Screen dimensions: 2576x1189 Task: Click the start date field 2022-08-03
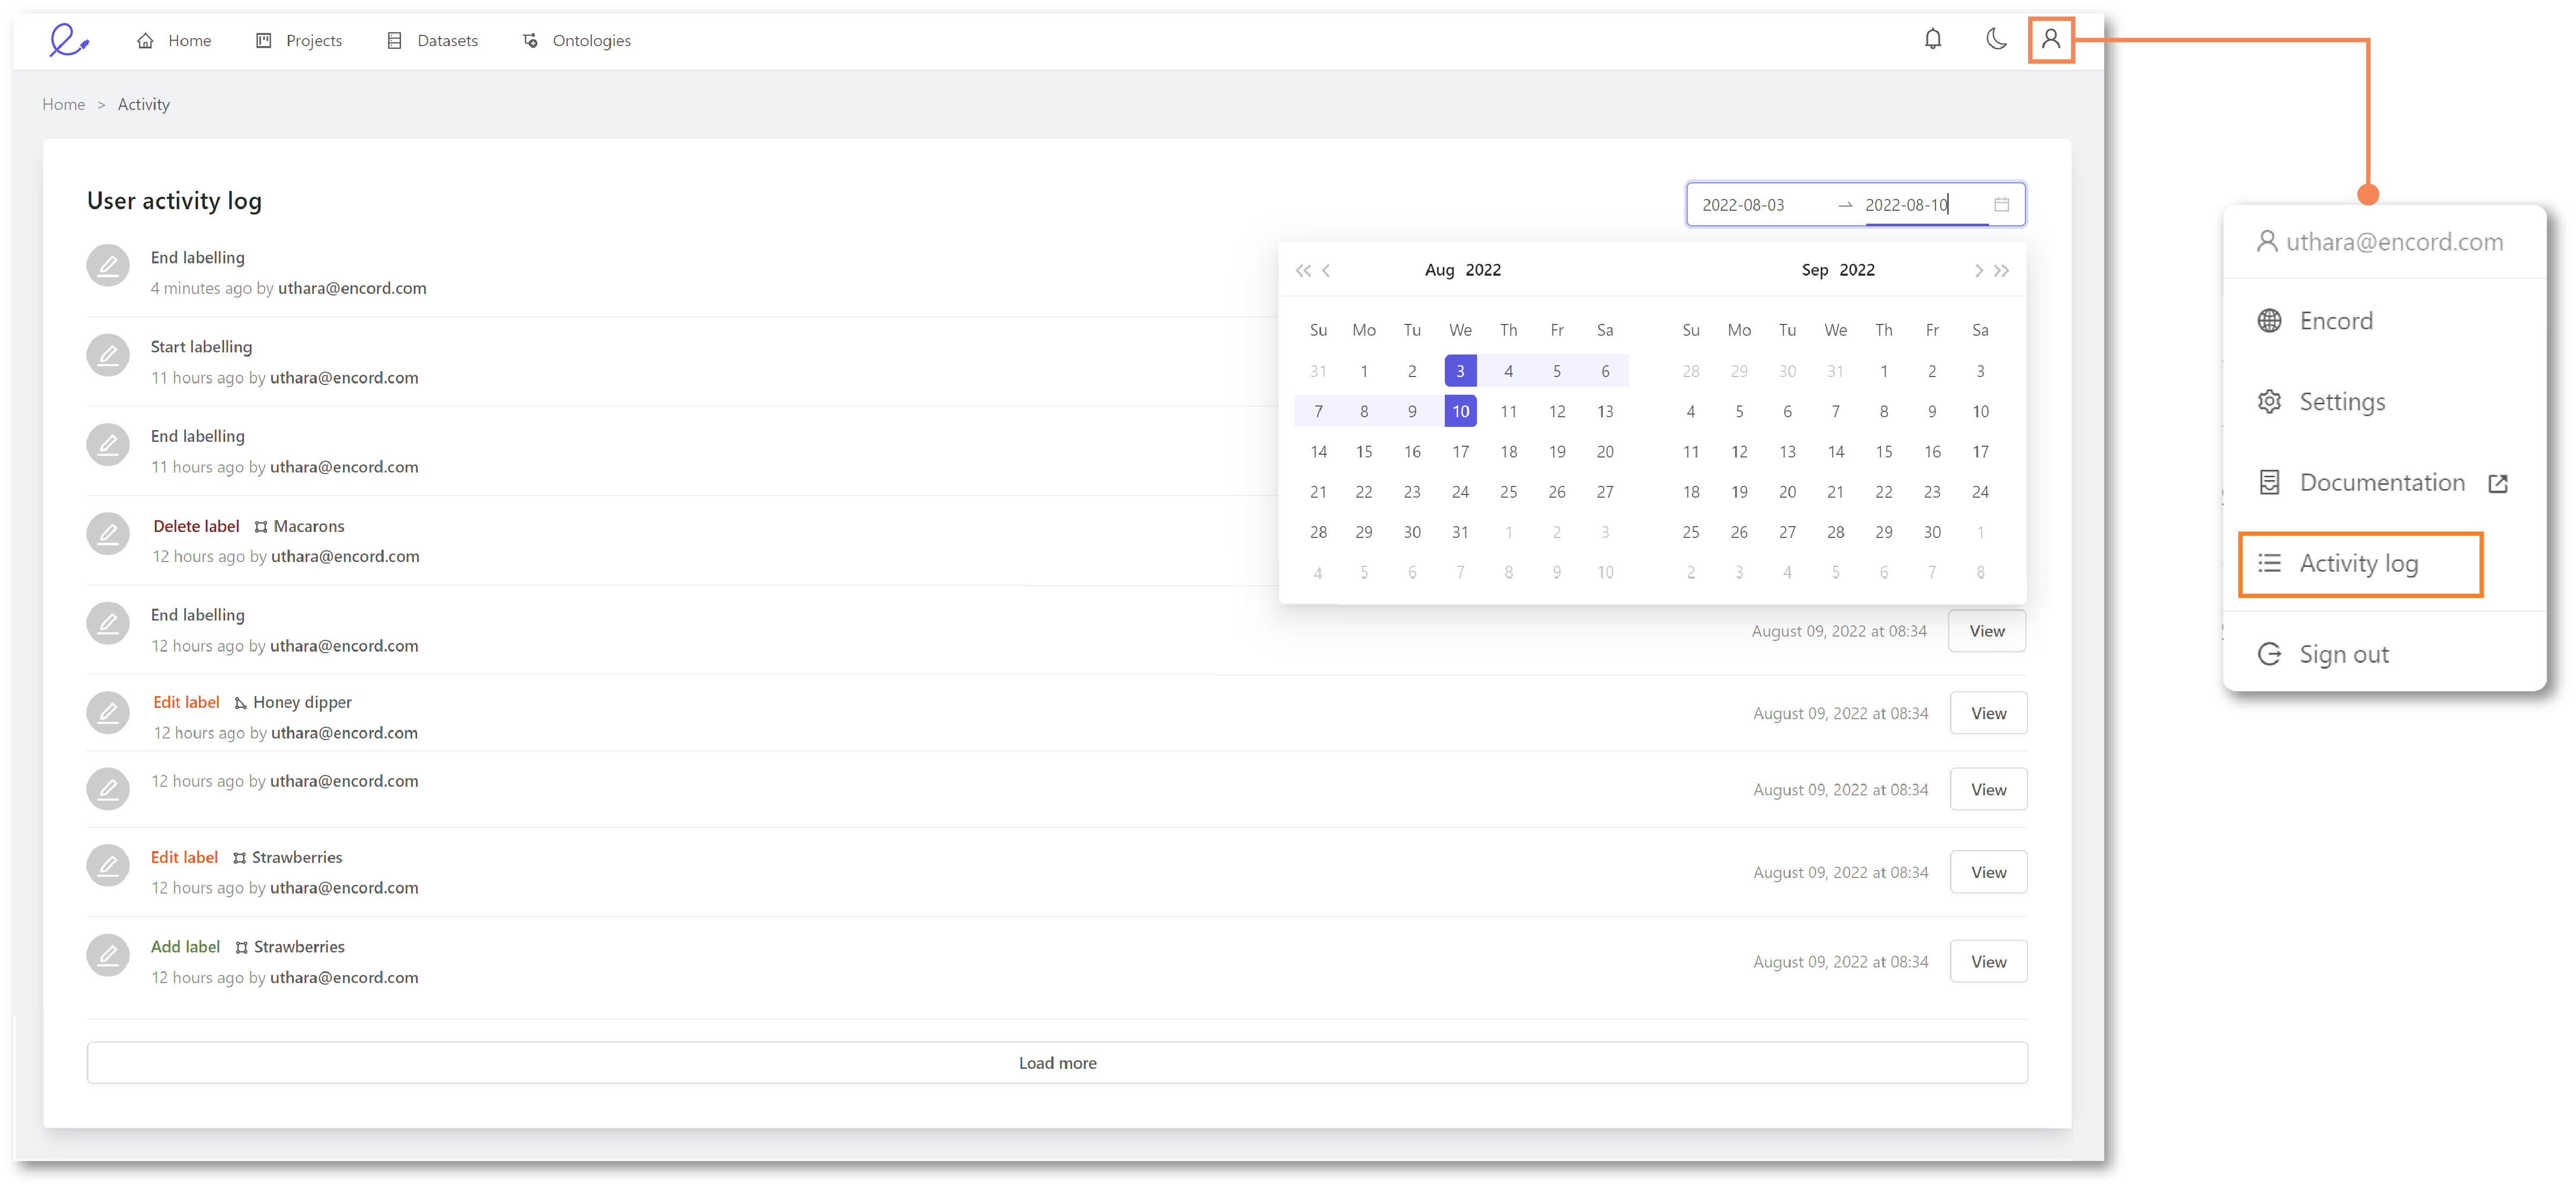click(1743, 205)
